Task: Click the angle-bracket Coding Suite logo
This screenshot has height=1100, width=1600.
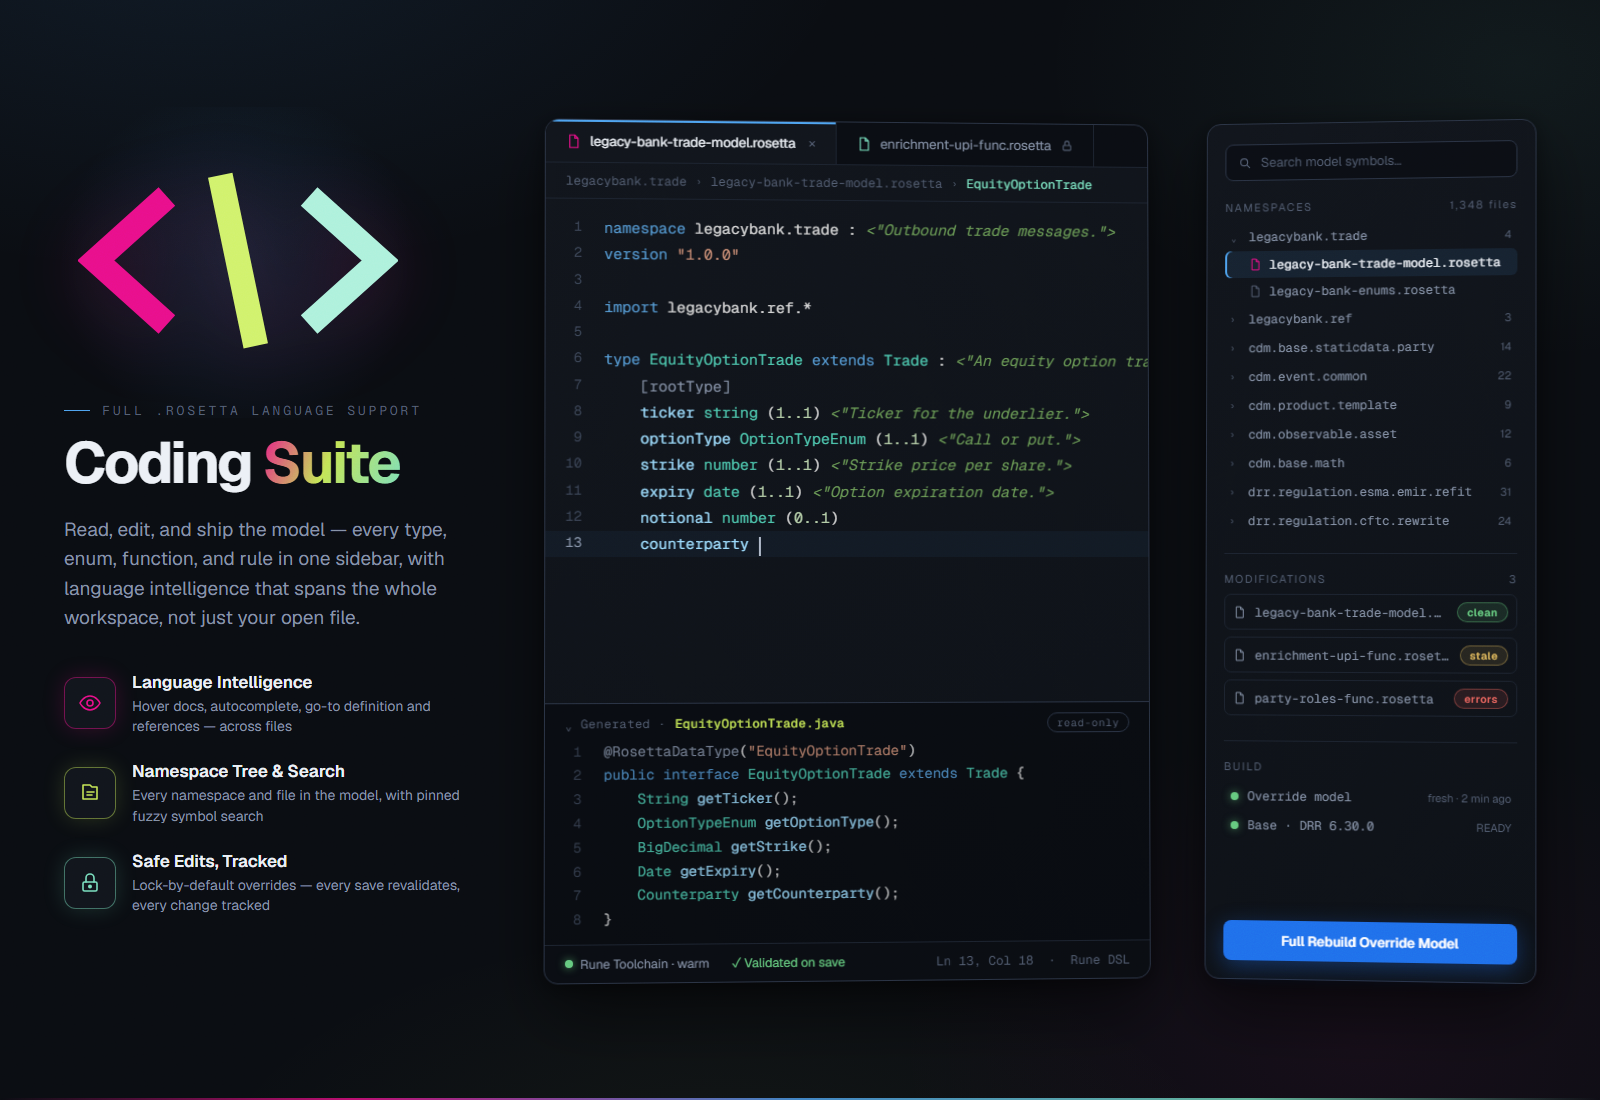Action: (x=238, y=260)
